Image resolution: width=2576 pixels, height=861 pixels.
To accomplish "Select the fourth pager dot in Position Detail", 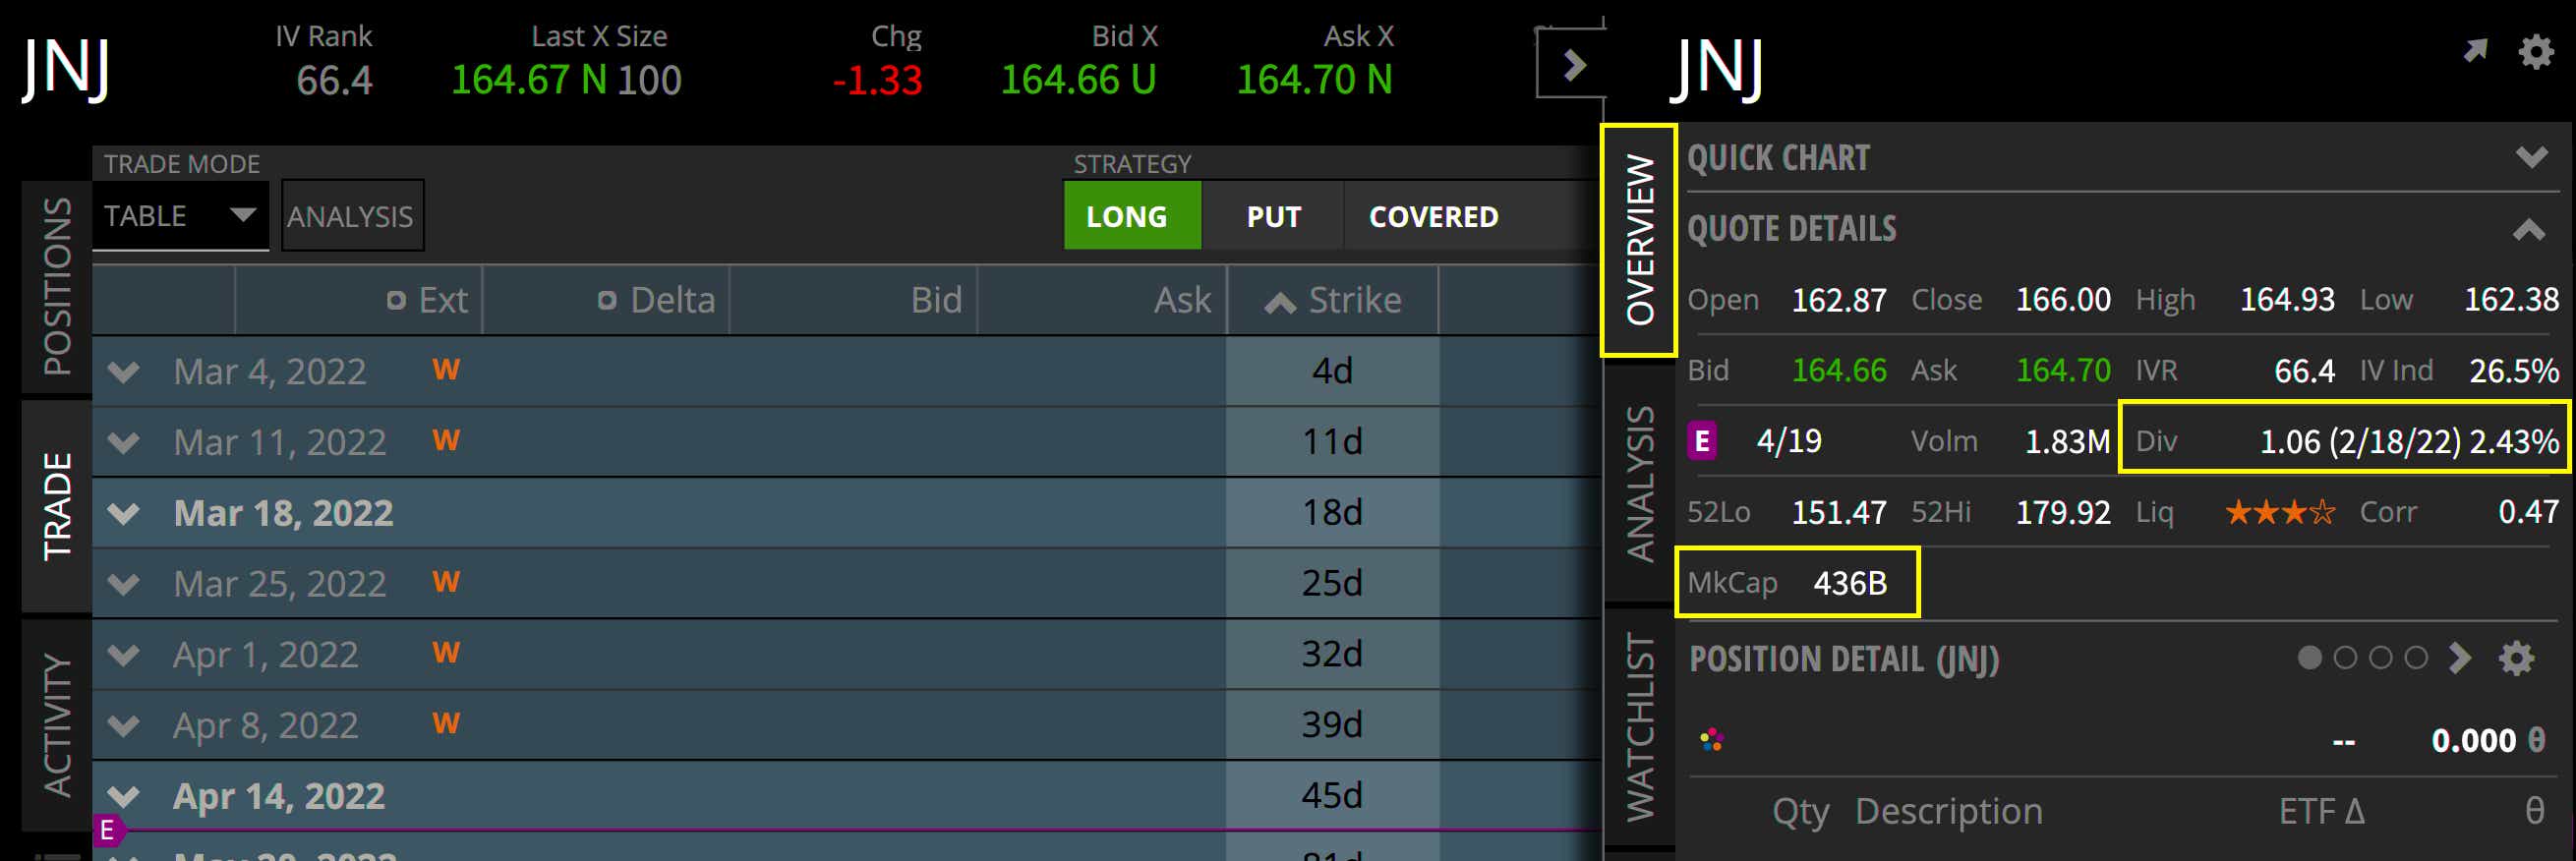I will pos(2416,658).
